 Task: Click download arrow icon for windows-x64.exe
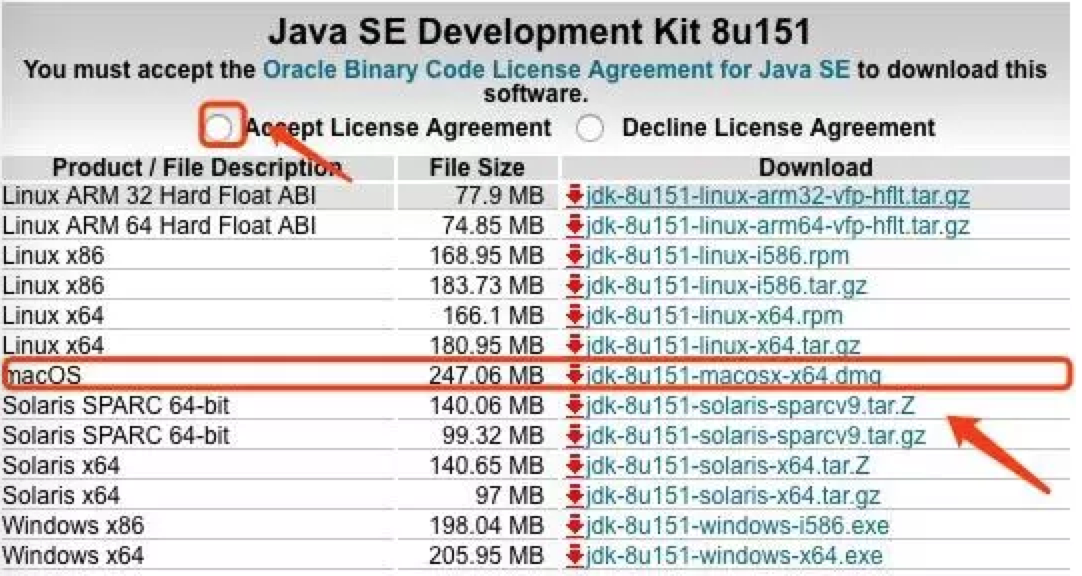575,556
